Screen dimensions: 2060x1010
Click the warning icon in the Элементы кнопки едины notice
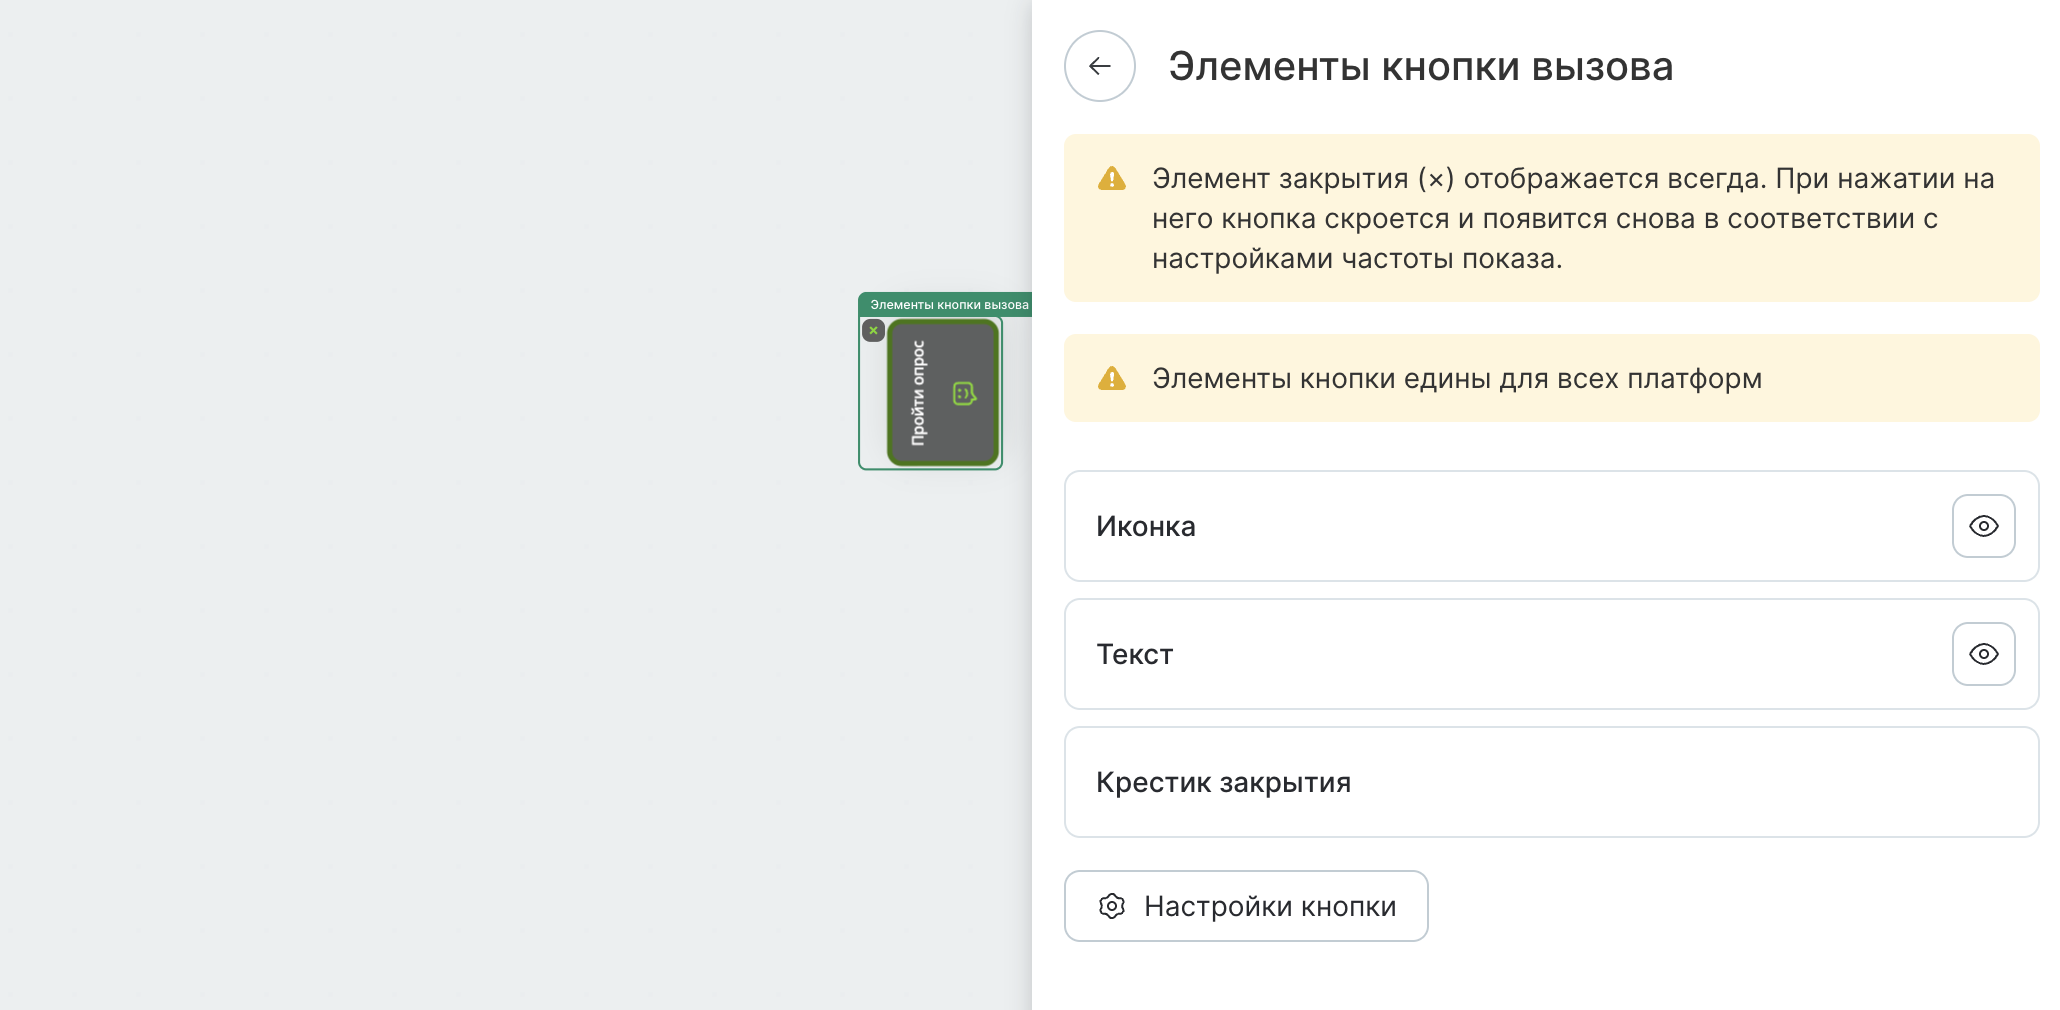[1112, 379]
